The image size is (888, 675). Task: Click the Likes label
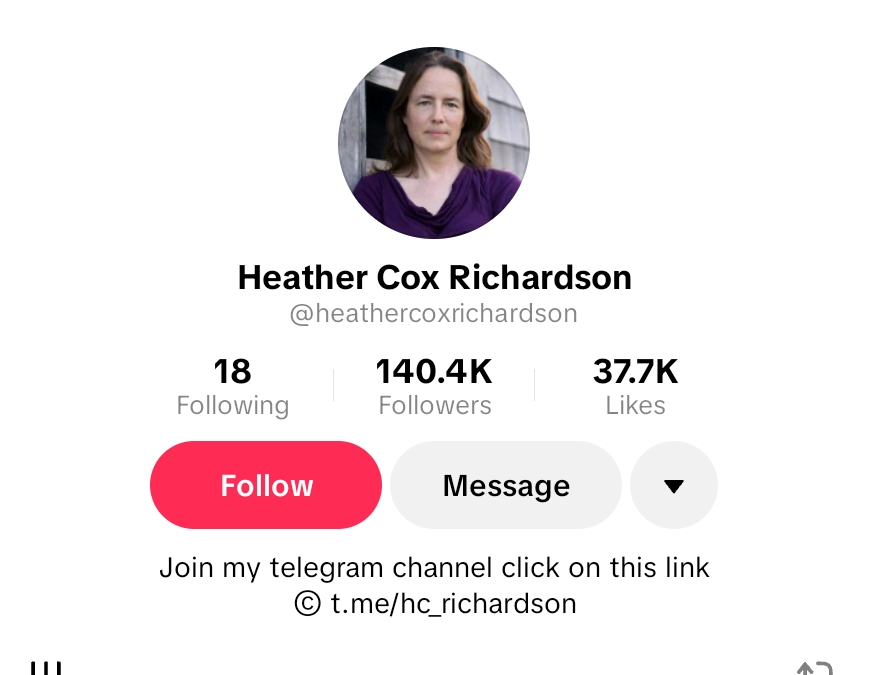635,405
